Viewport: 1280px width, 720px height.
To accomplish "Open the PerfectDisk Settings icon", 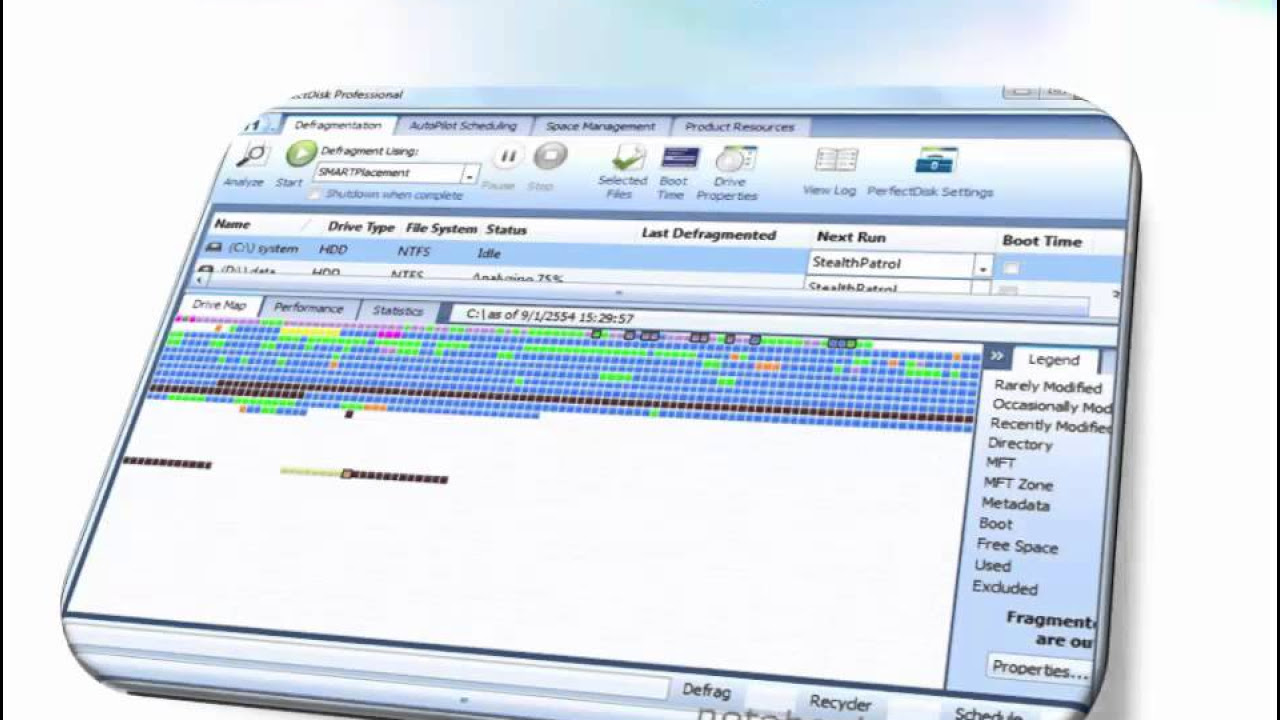I will tap(936, 160).
